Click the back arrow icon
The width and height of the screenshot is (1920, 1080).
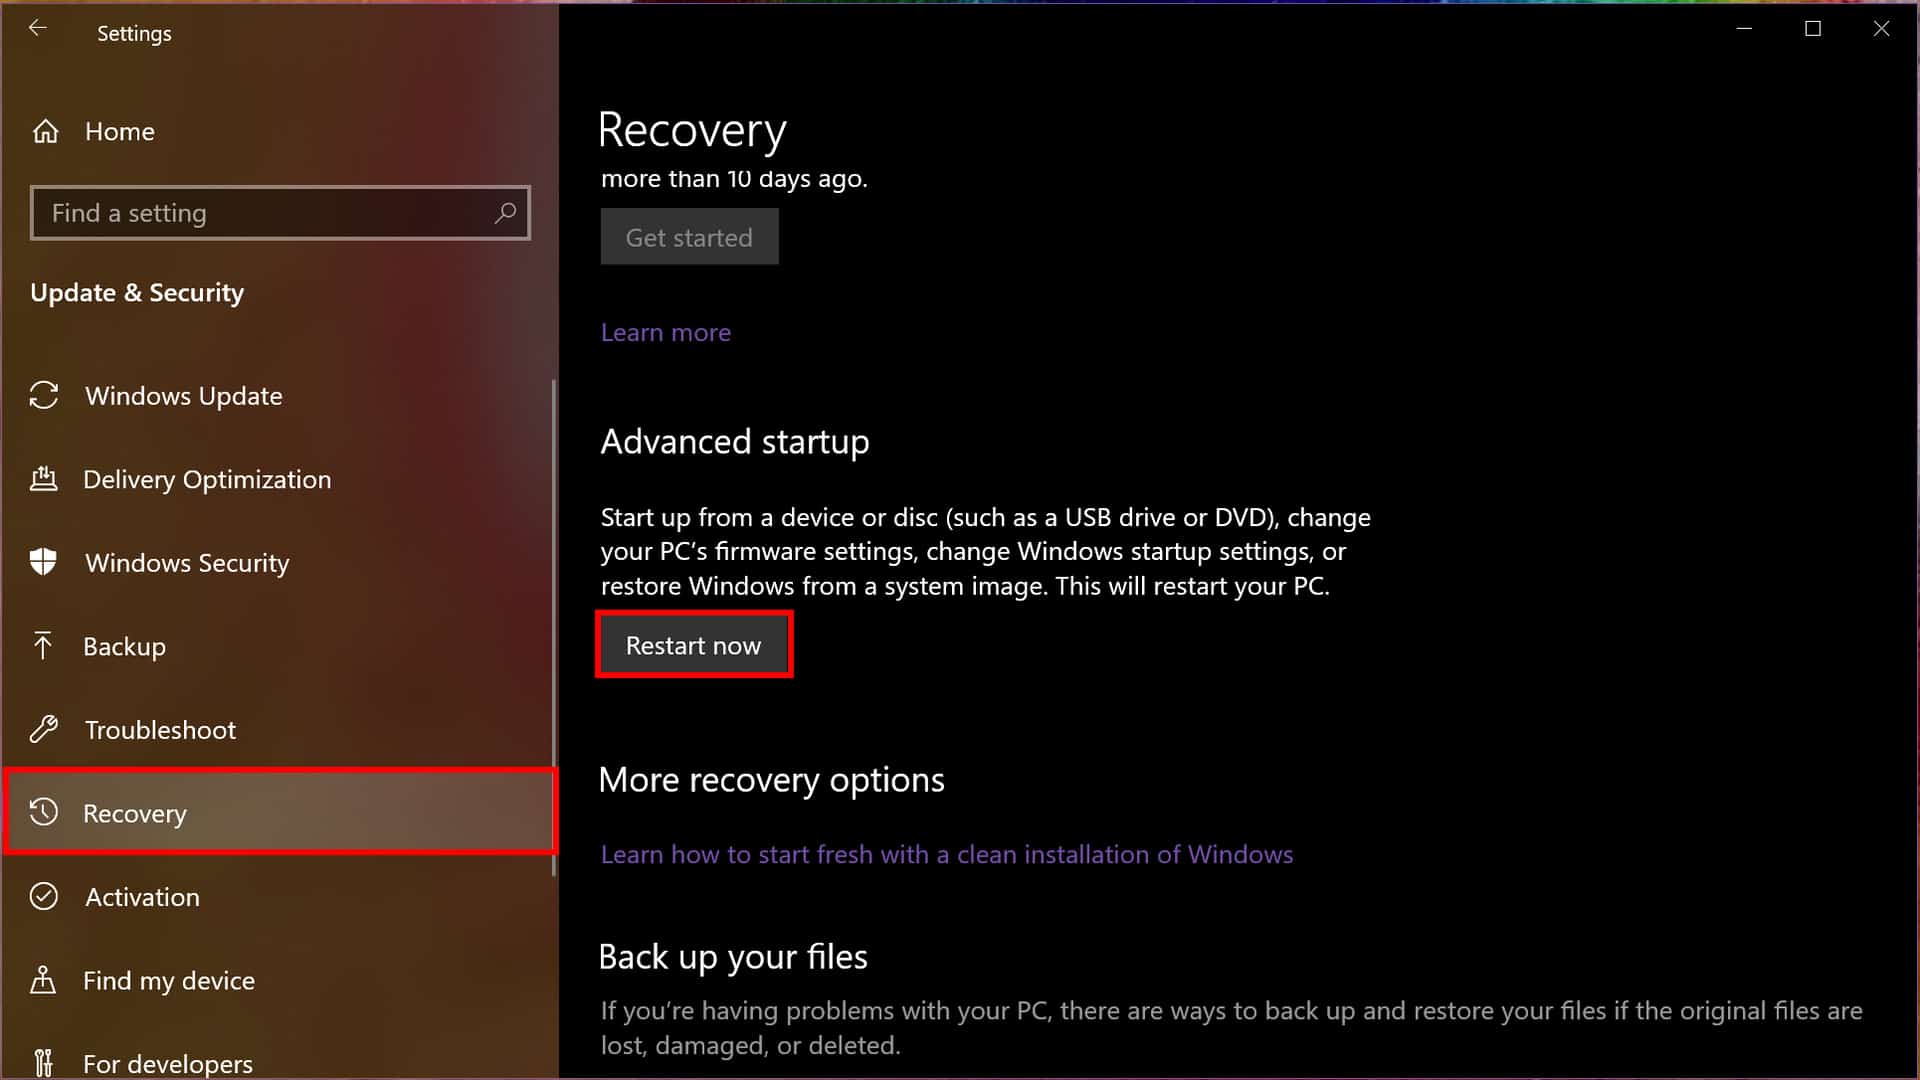pos(38,29)
